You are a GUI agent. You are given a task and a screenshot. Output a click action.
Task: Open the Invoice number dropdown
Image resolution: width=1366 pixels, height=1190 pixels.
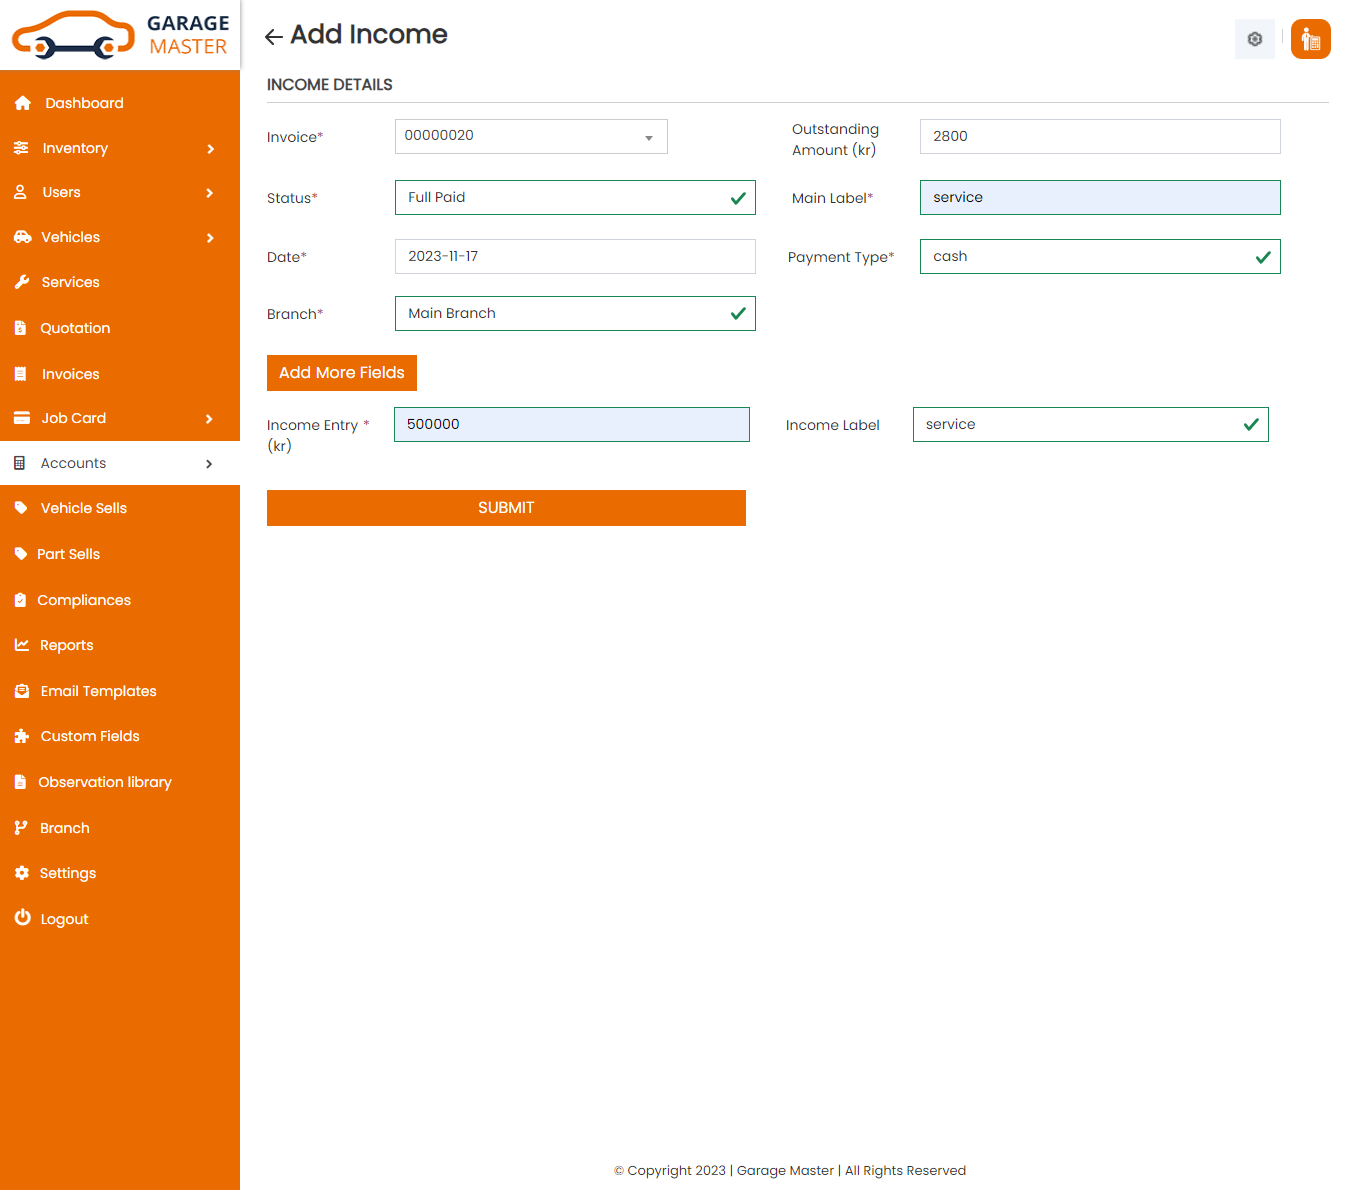(x=531, y=137)
